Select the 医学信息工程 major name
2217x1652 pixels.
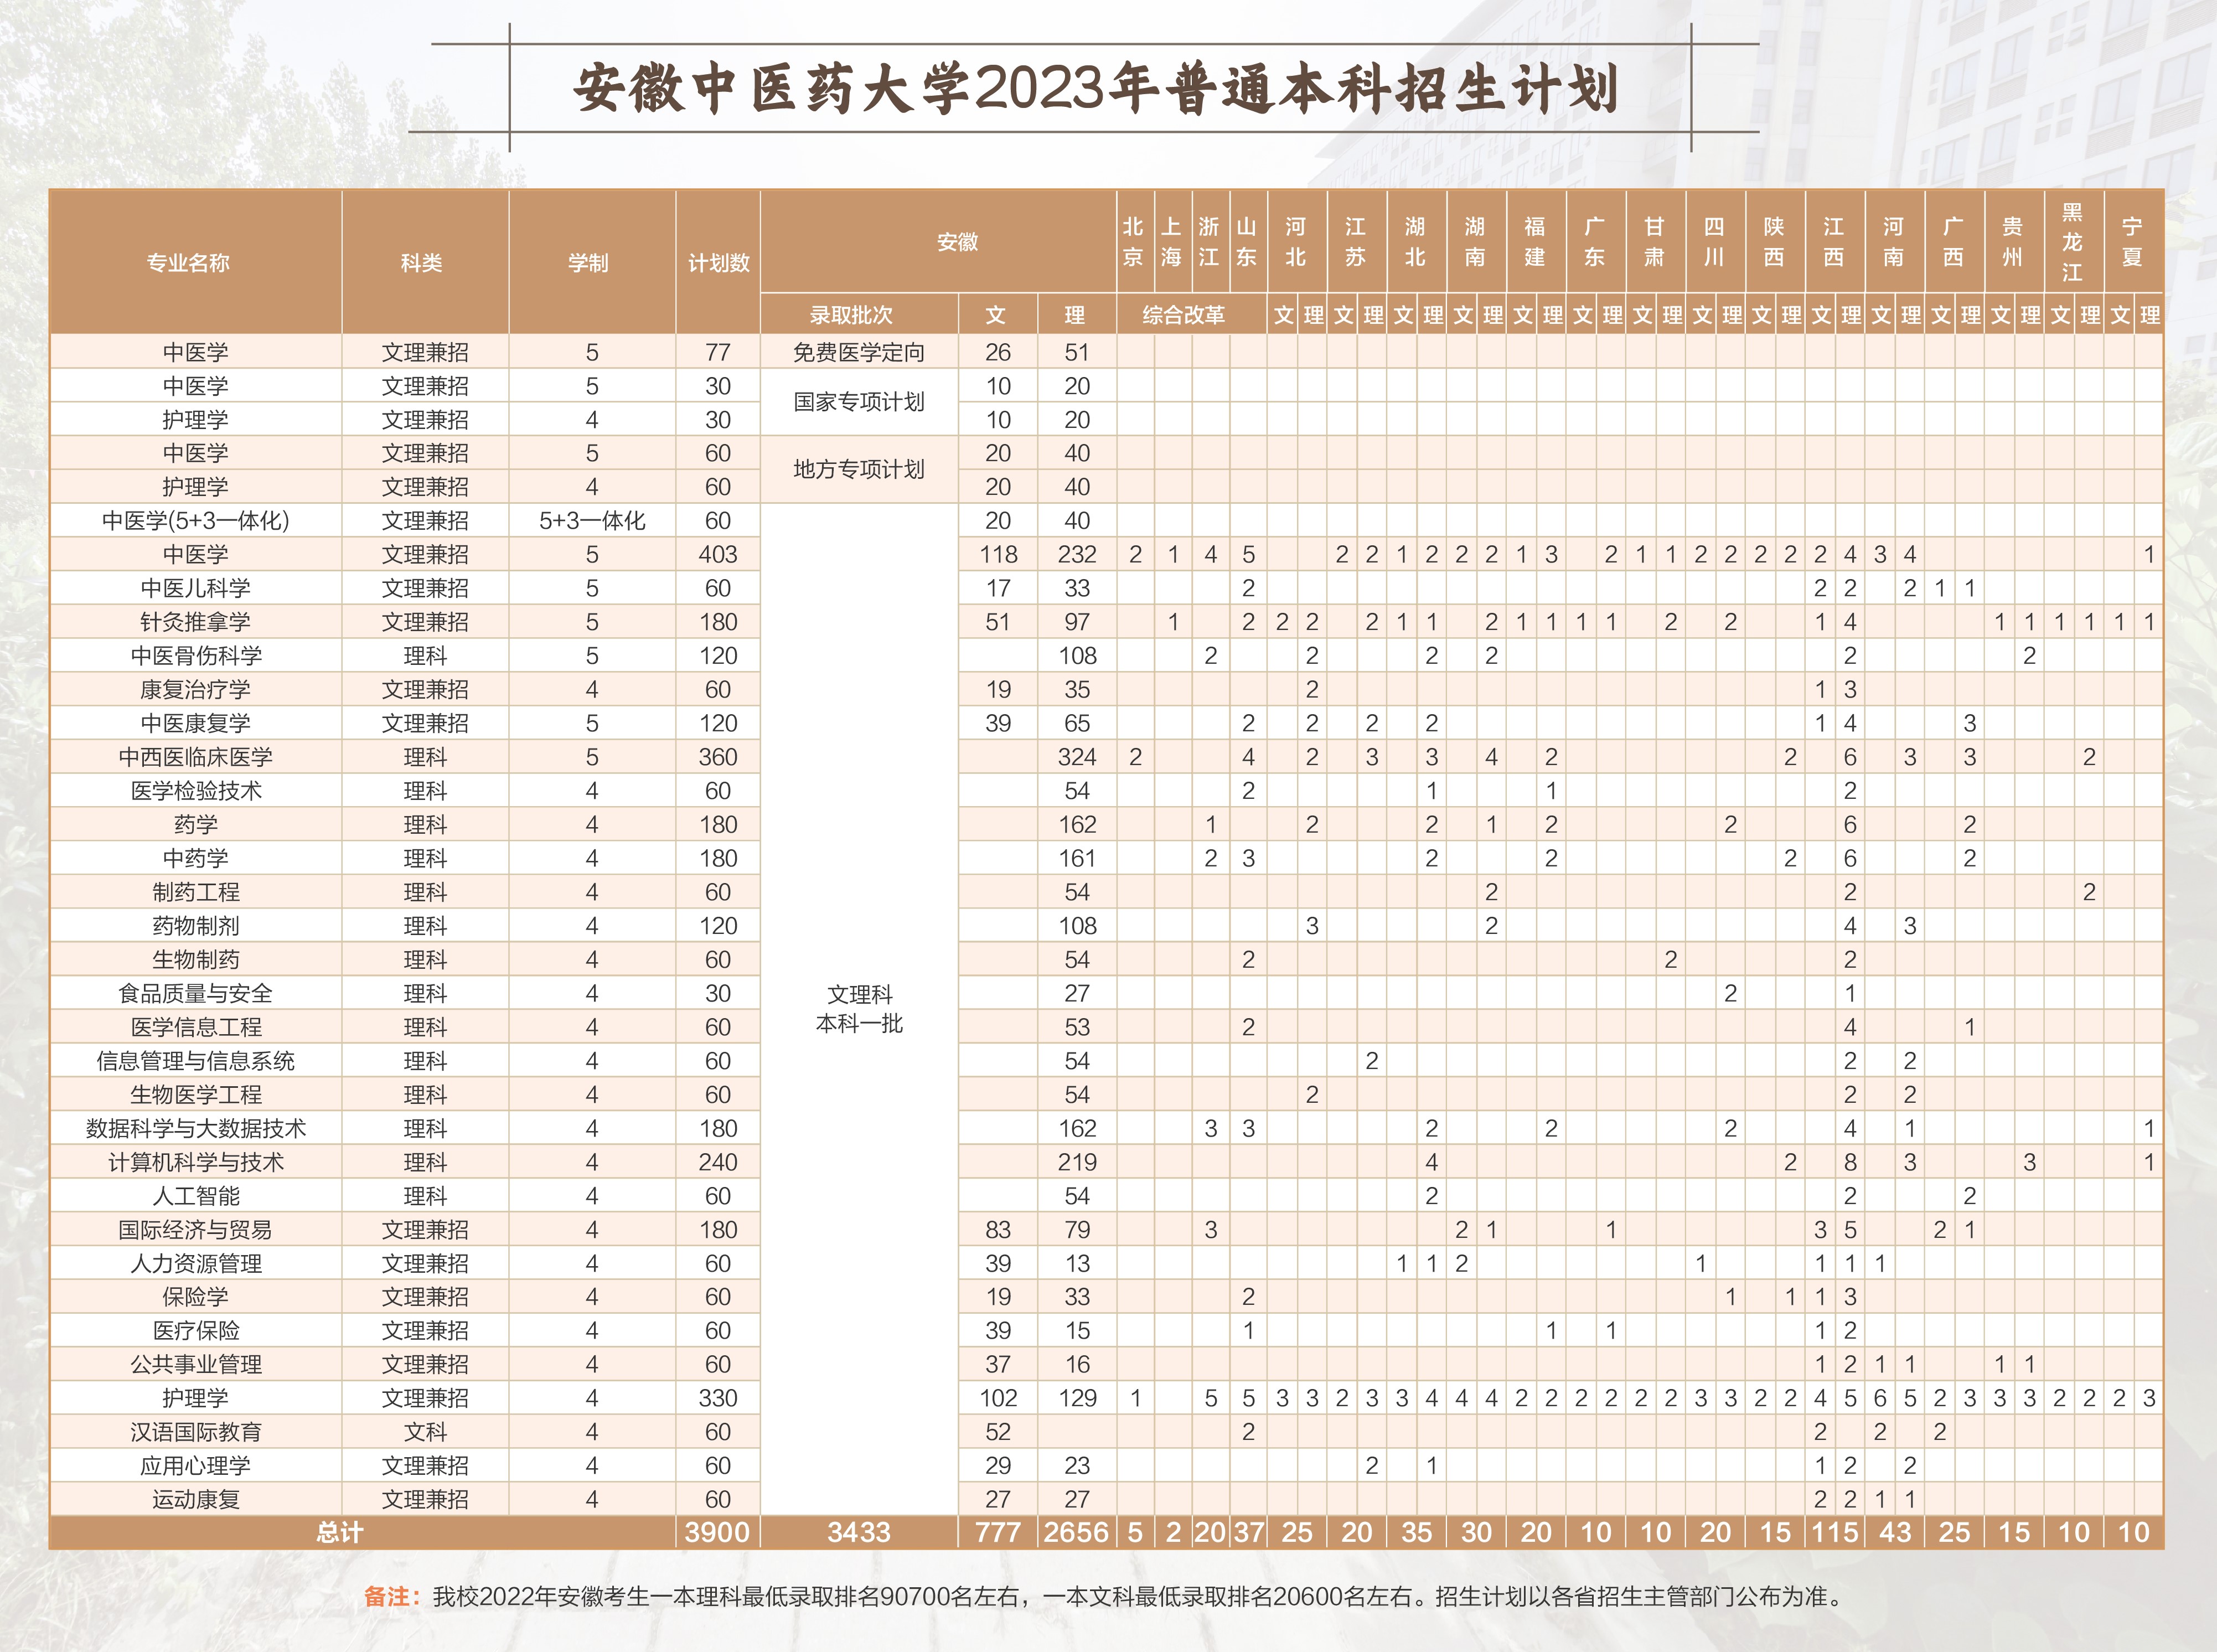click(x=196, y=1027)
